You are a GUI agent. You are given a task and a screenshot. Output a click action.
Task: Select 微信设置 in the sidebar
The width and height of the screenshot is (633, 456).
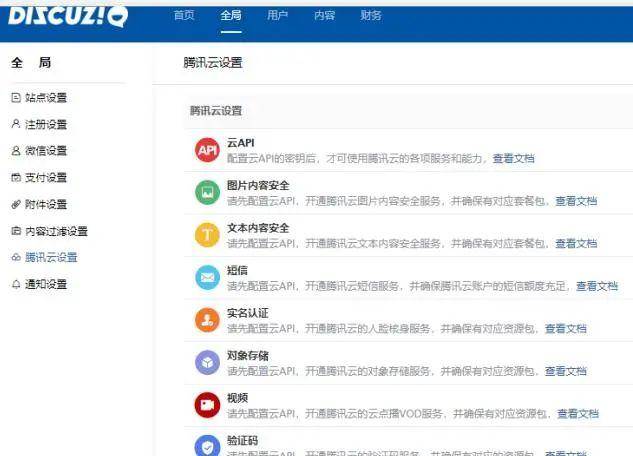pyautogui.click(x=46, y=151)
